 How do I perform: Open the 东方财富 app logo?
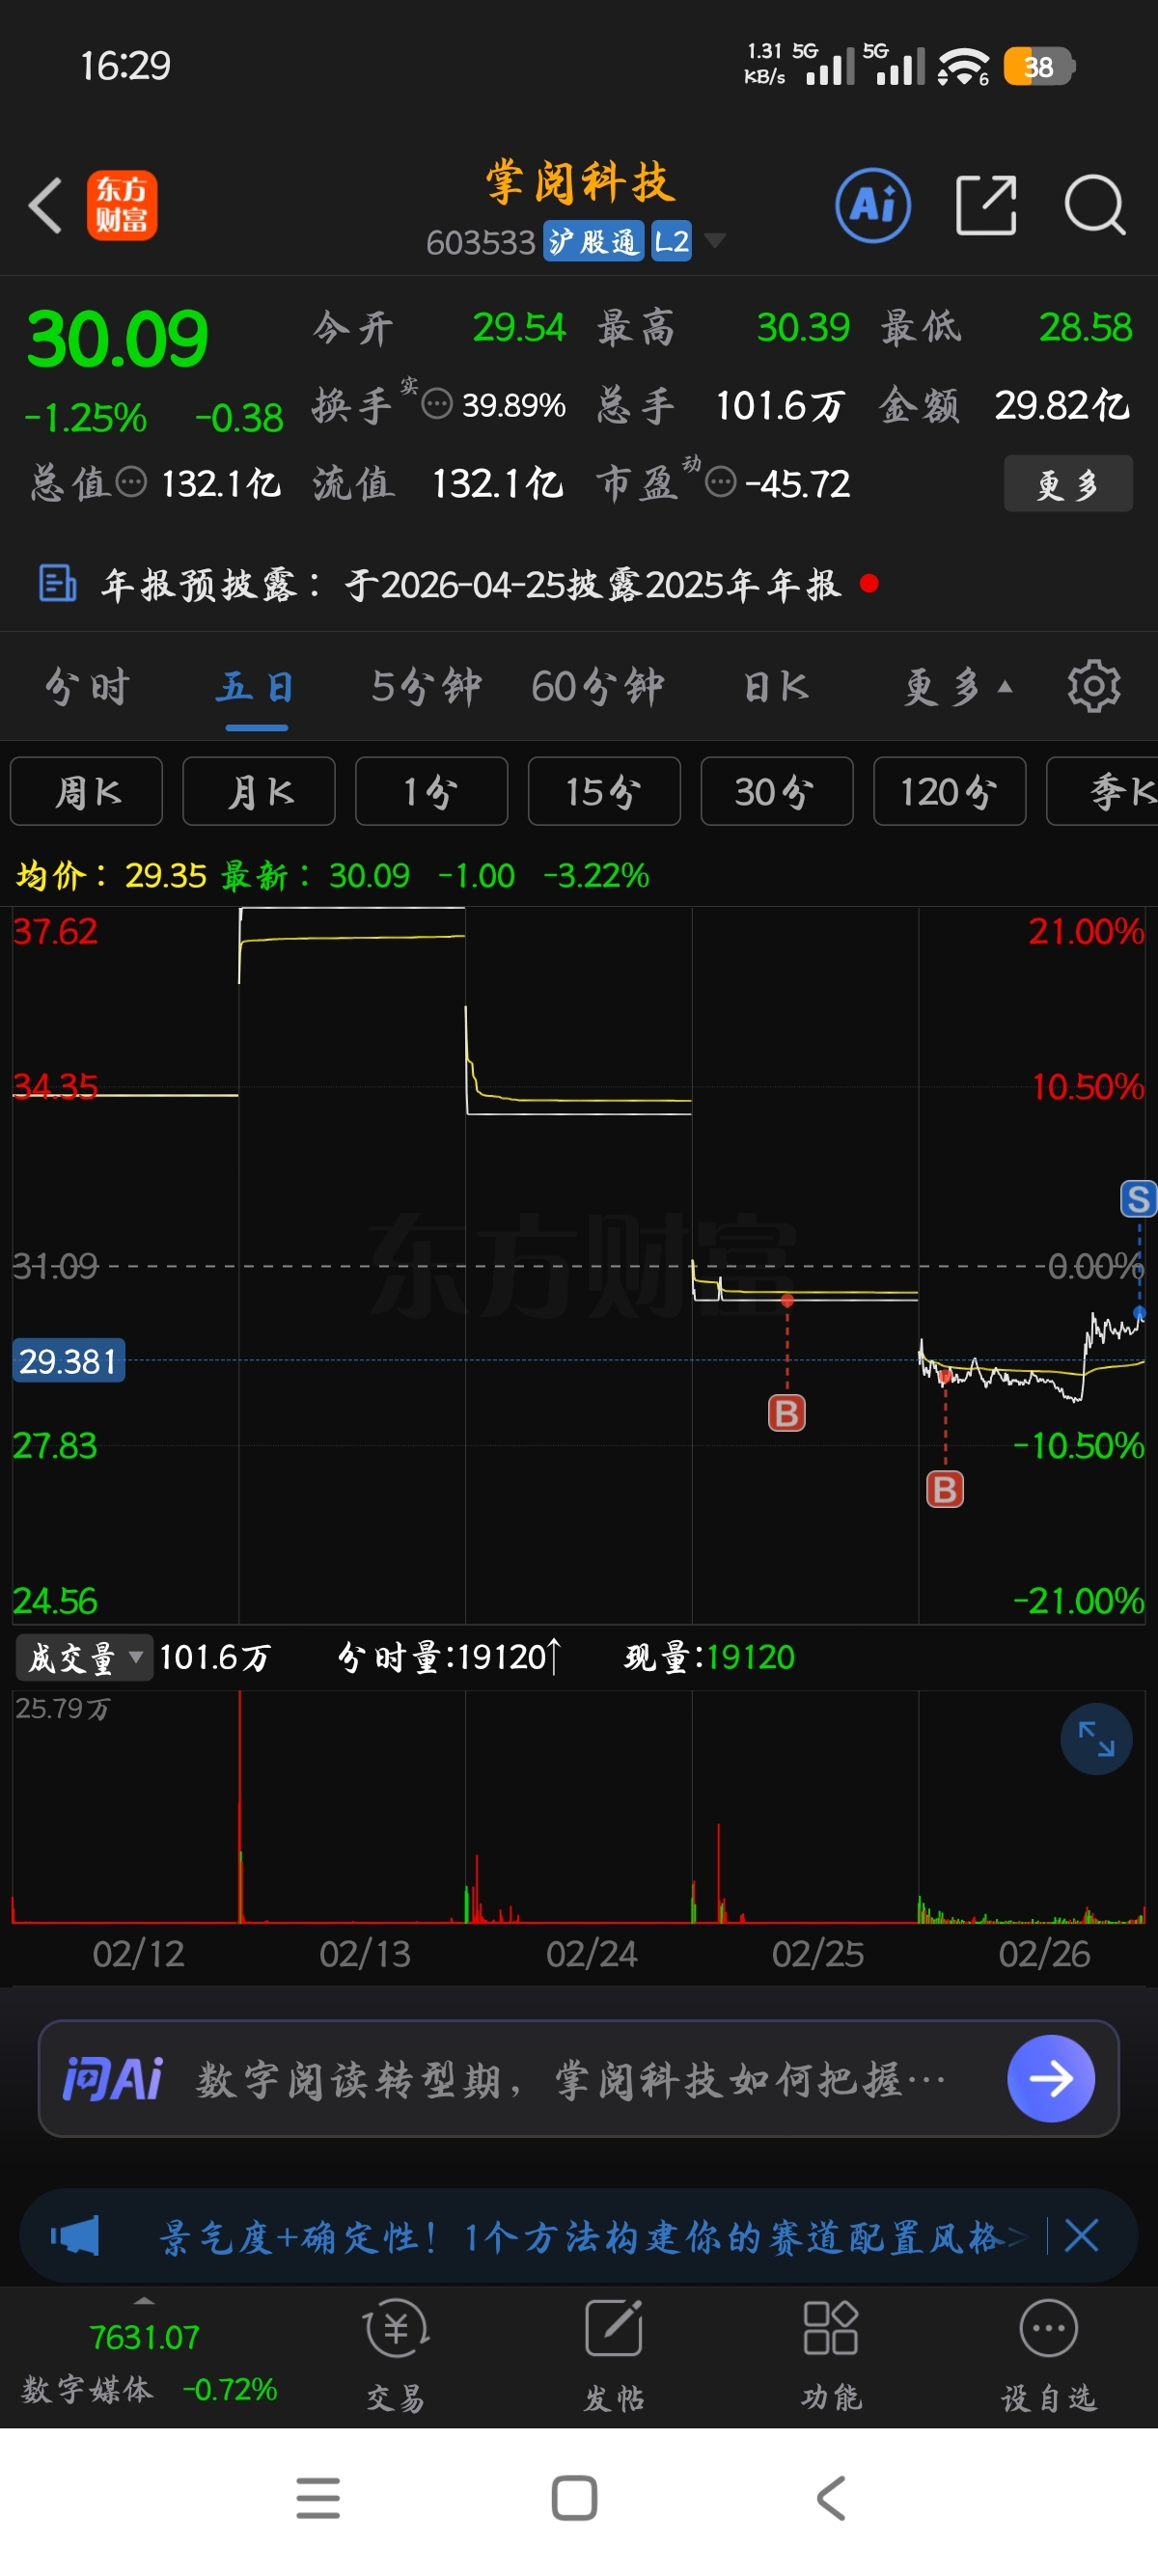122,205
